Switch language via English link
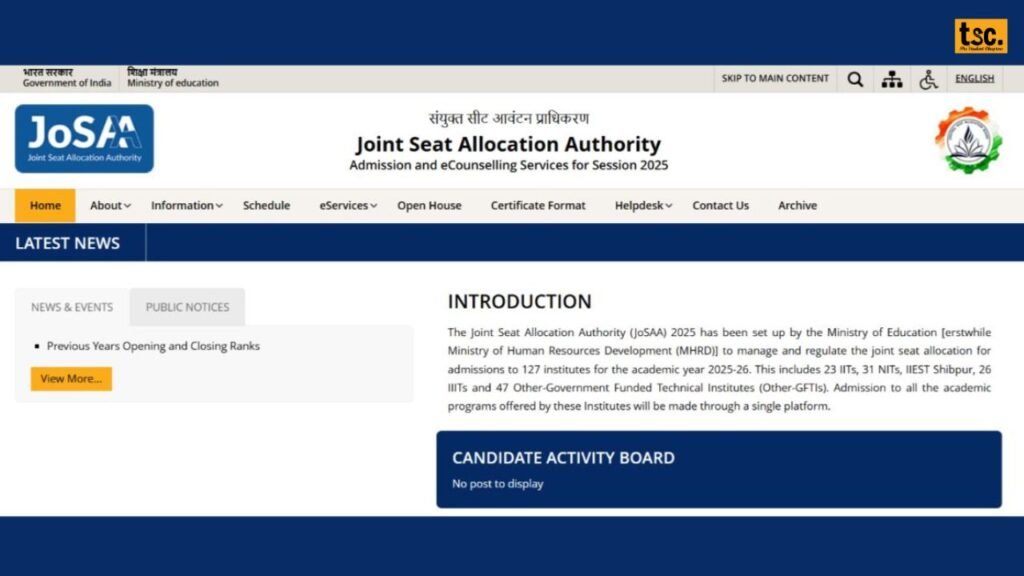 [x=974, y=78]
